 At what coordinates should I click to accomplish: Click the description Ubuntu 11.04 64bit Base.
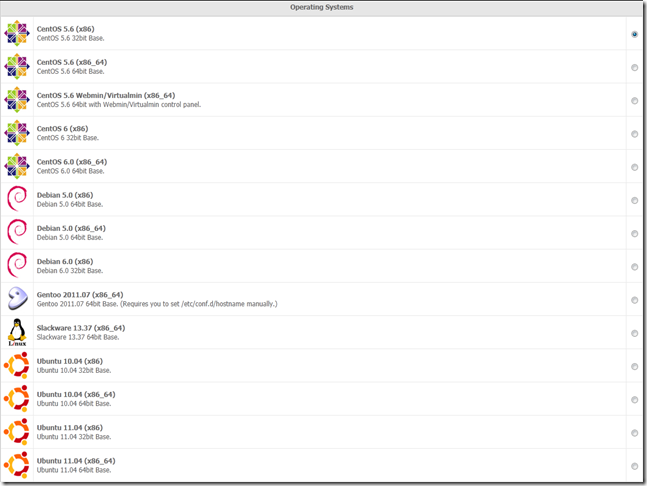pyautogui.click(x=74, y=470)
